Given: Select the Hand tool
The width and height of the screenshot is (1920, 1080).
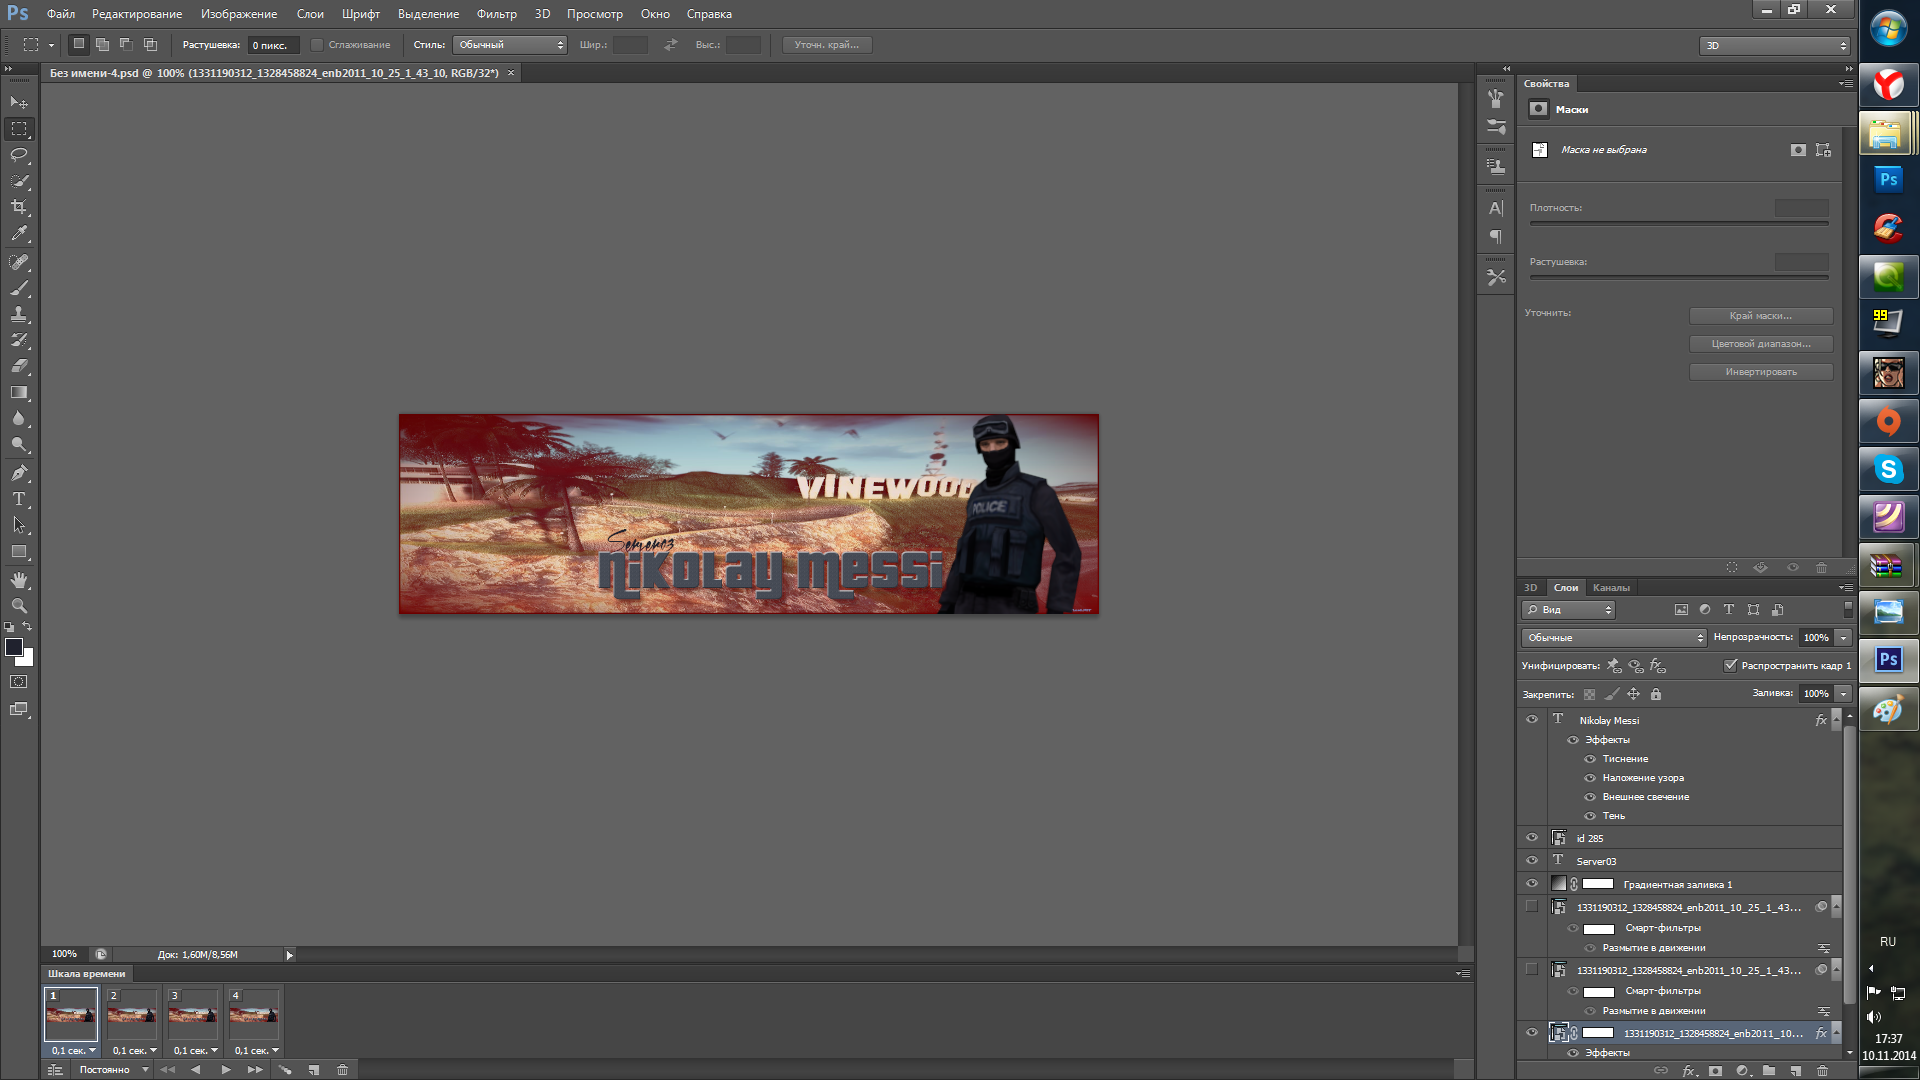Looking at the screenshot, I should (x=19, y=580).
